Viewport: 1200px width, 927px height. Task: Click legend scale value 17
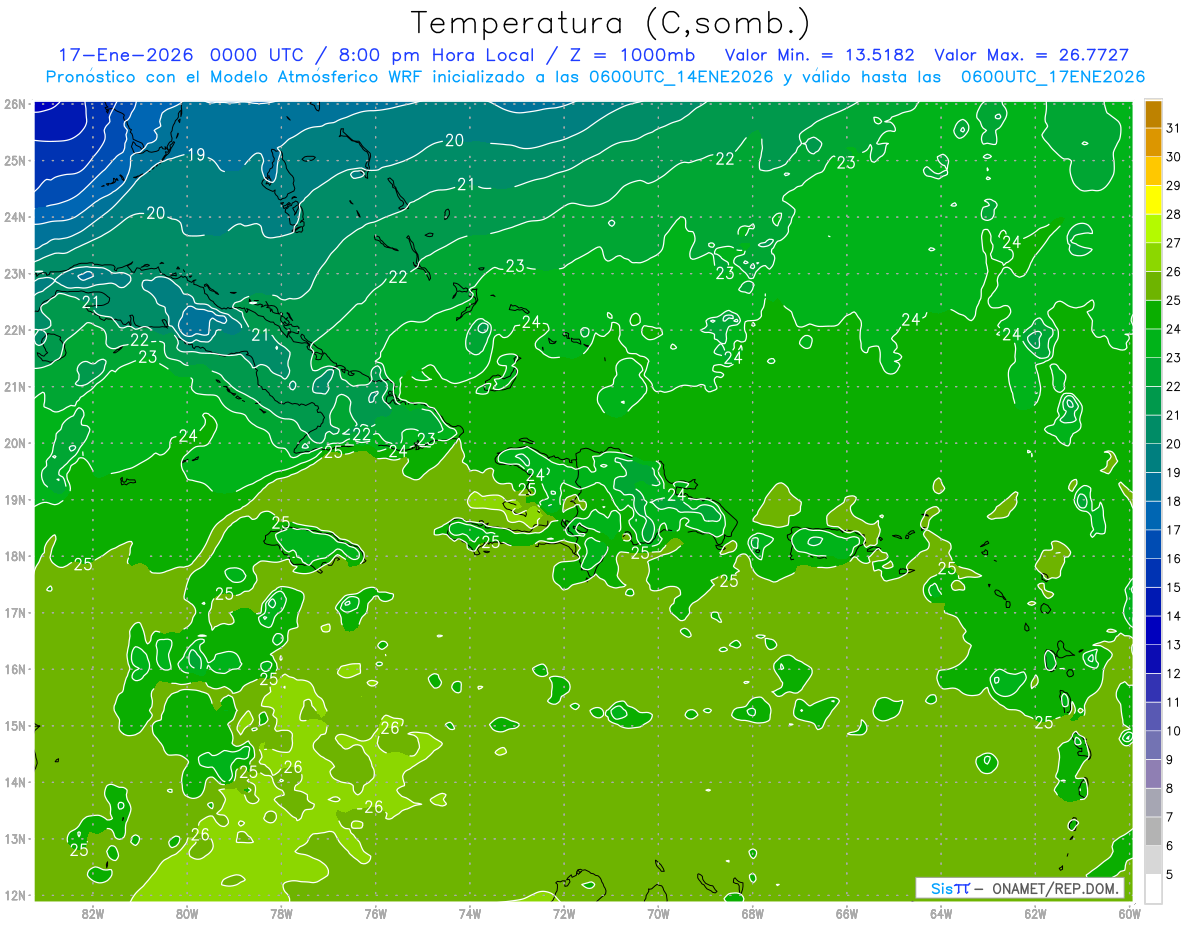click(x=1174, y=530)
